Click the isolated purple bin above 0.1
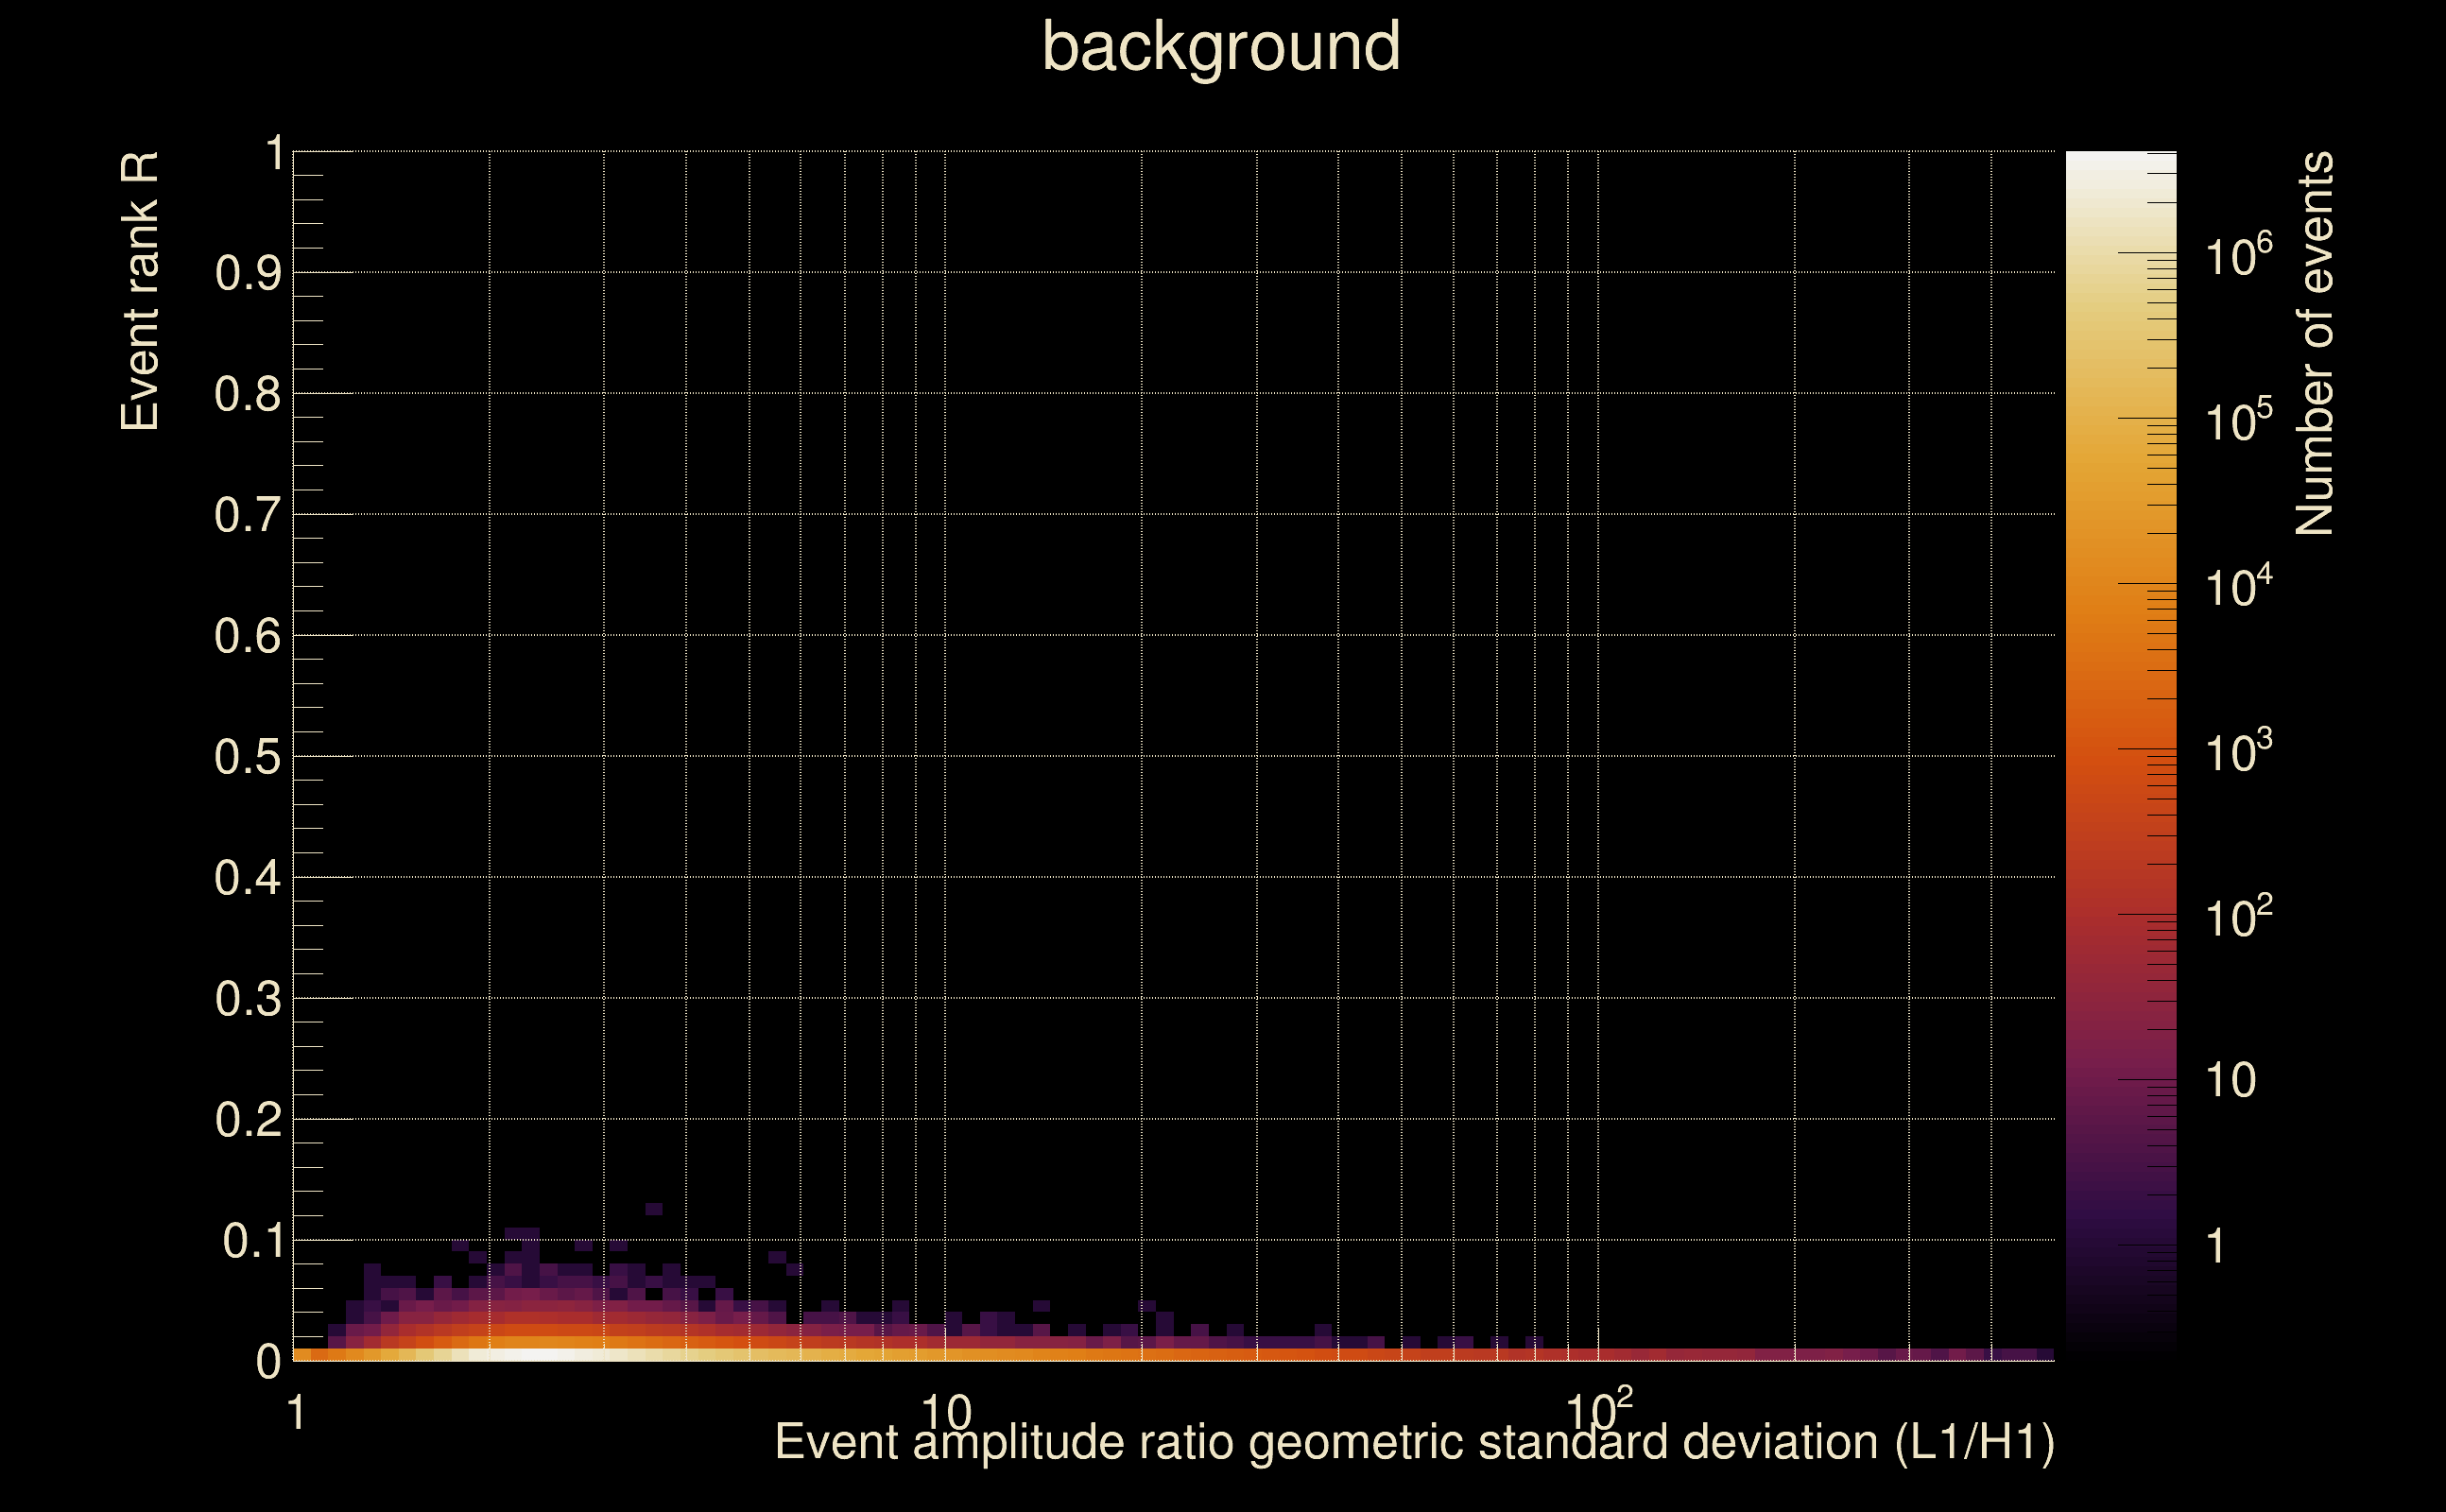This screenshot has height=1512, width=2446. click(654, 1209)
